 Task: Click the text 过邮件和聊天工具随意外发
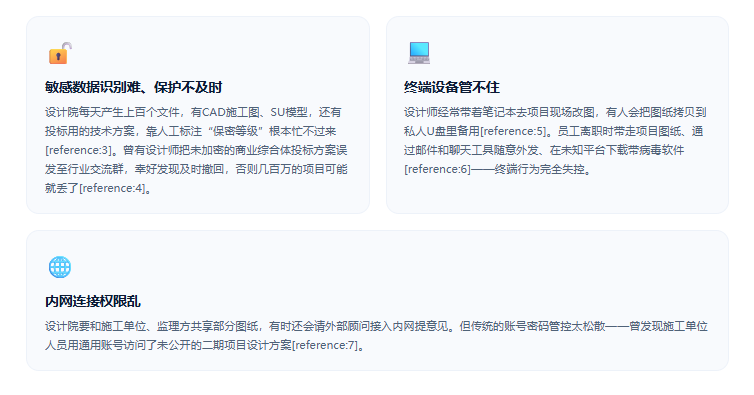(471, 150)
